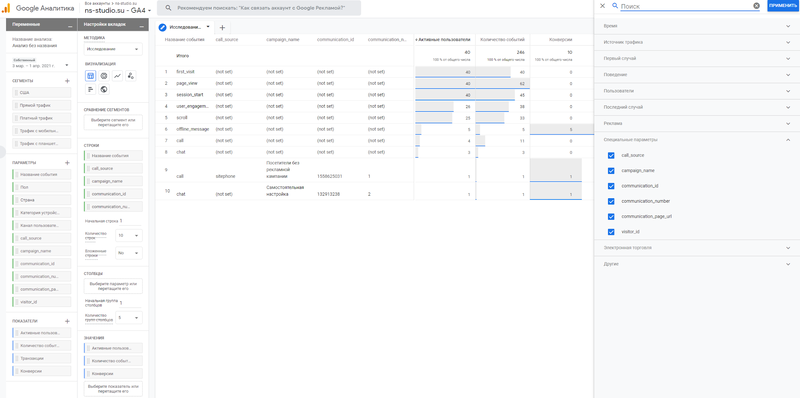Sort by Количество событий column header

[x=503, y=39]
